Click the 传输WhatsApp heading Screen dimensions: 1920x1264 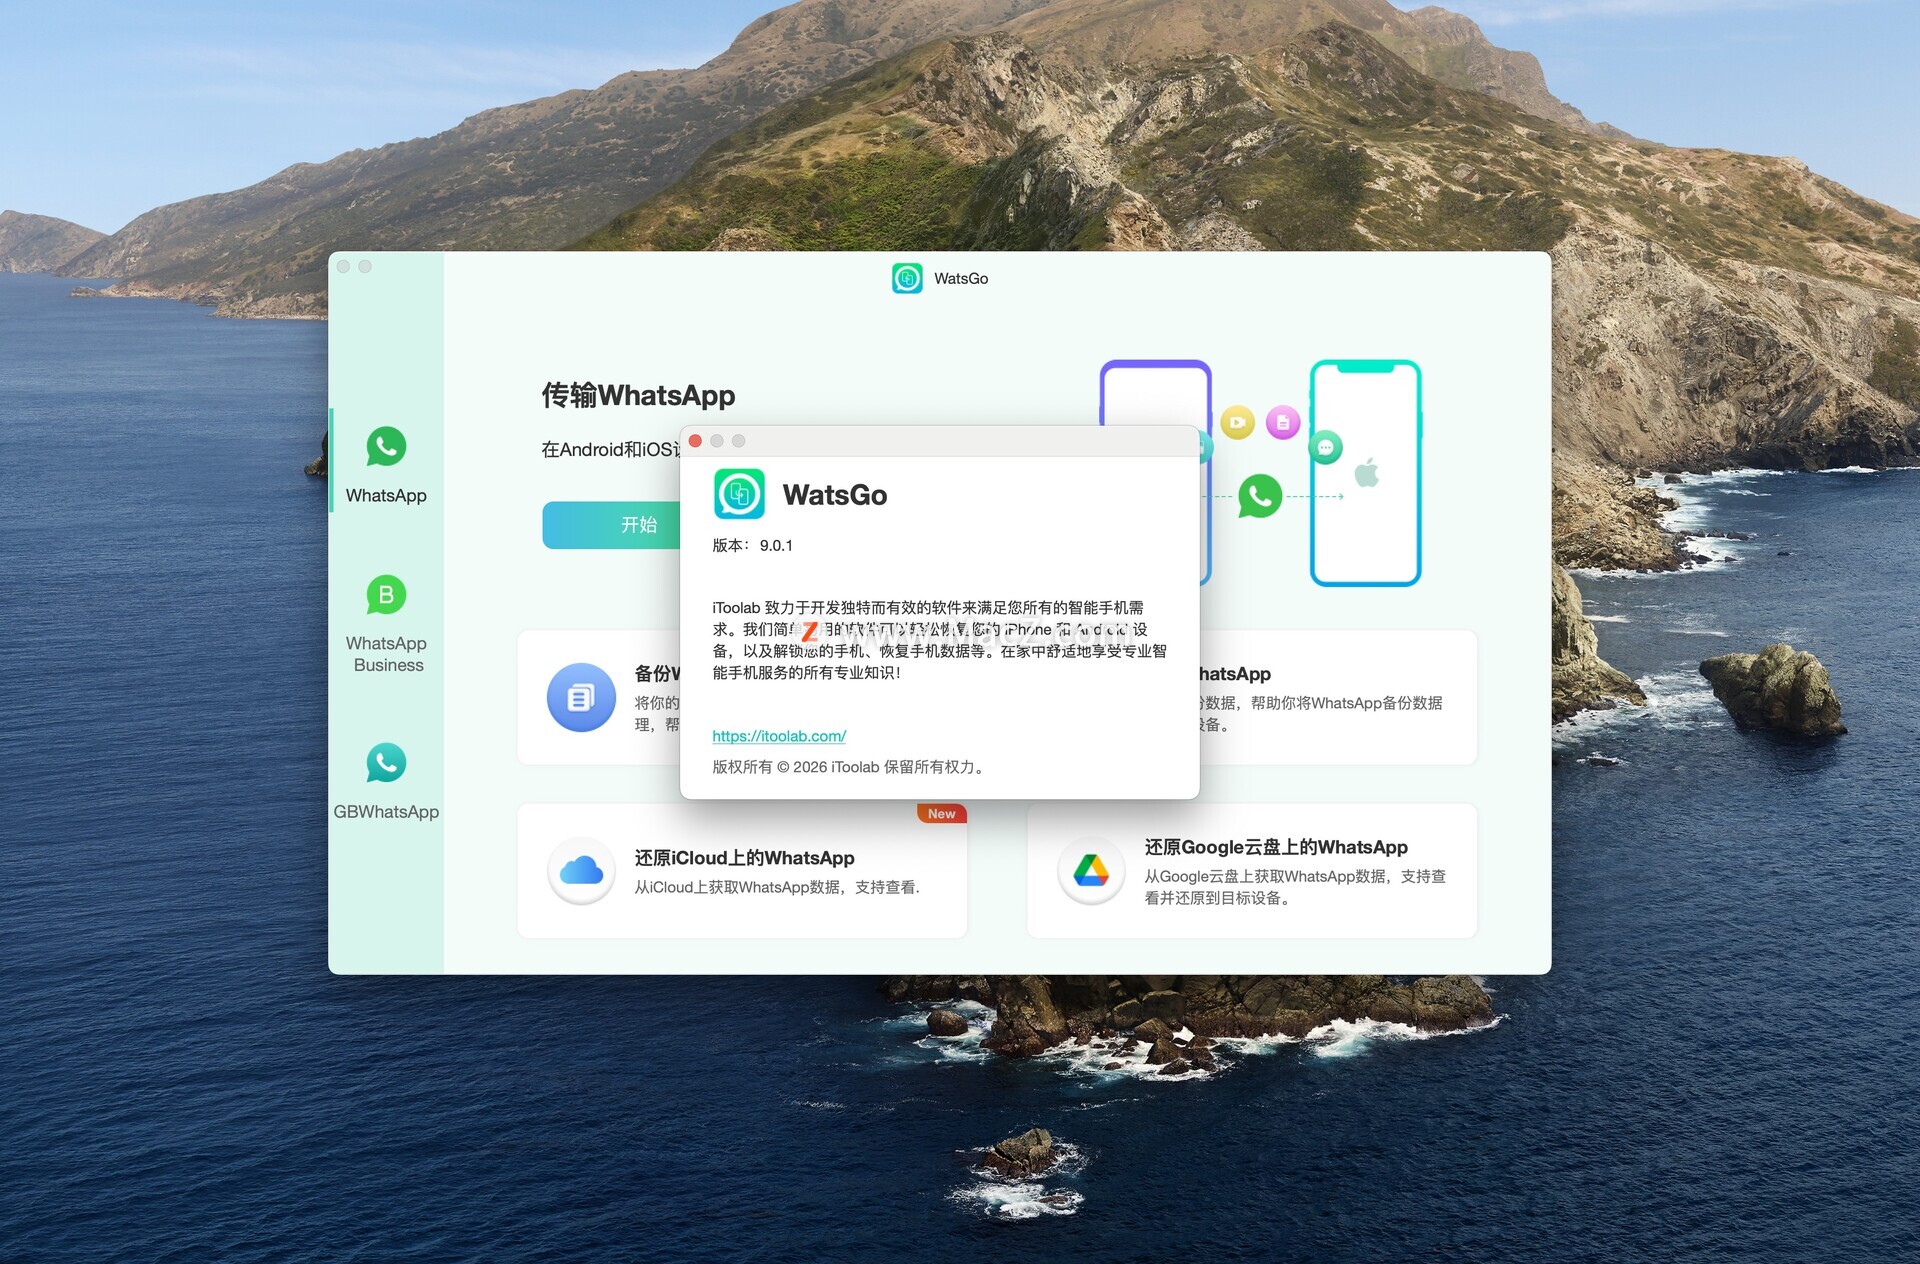pyautogui.click(x=638, y=395)
